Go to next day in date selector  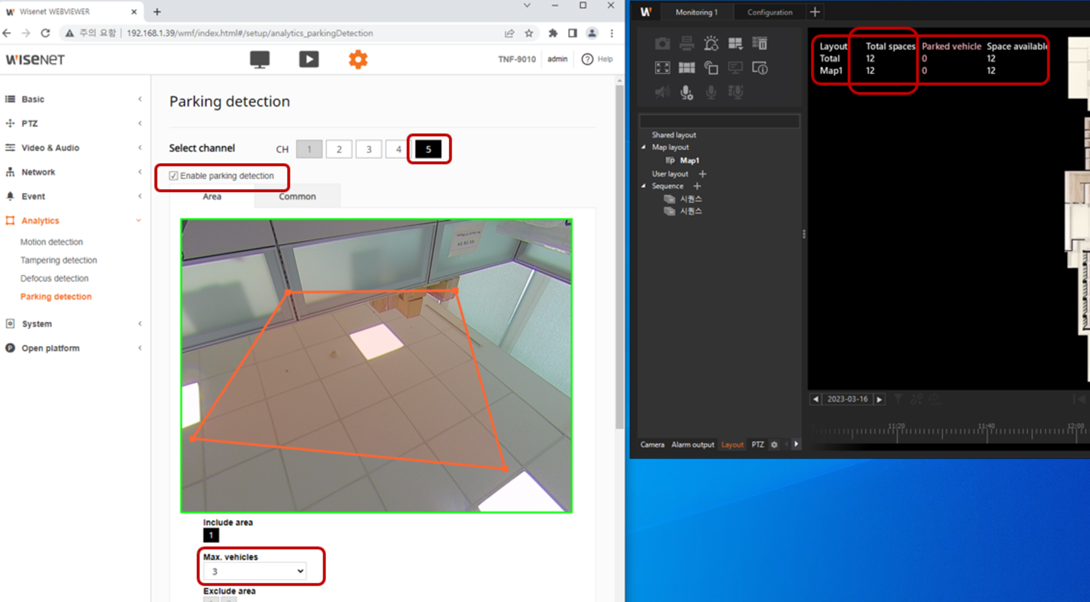coord(879,399)
